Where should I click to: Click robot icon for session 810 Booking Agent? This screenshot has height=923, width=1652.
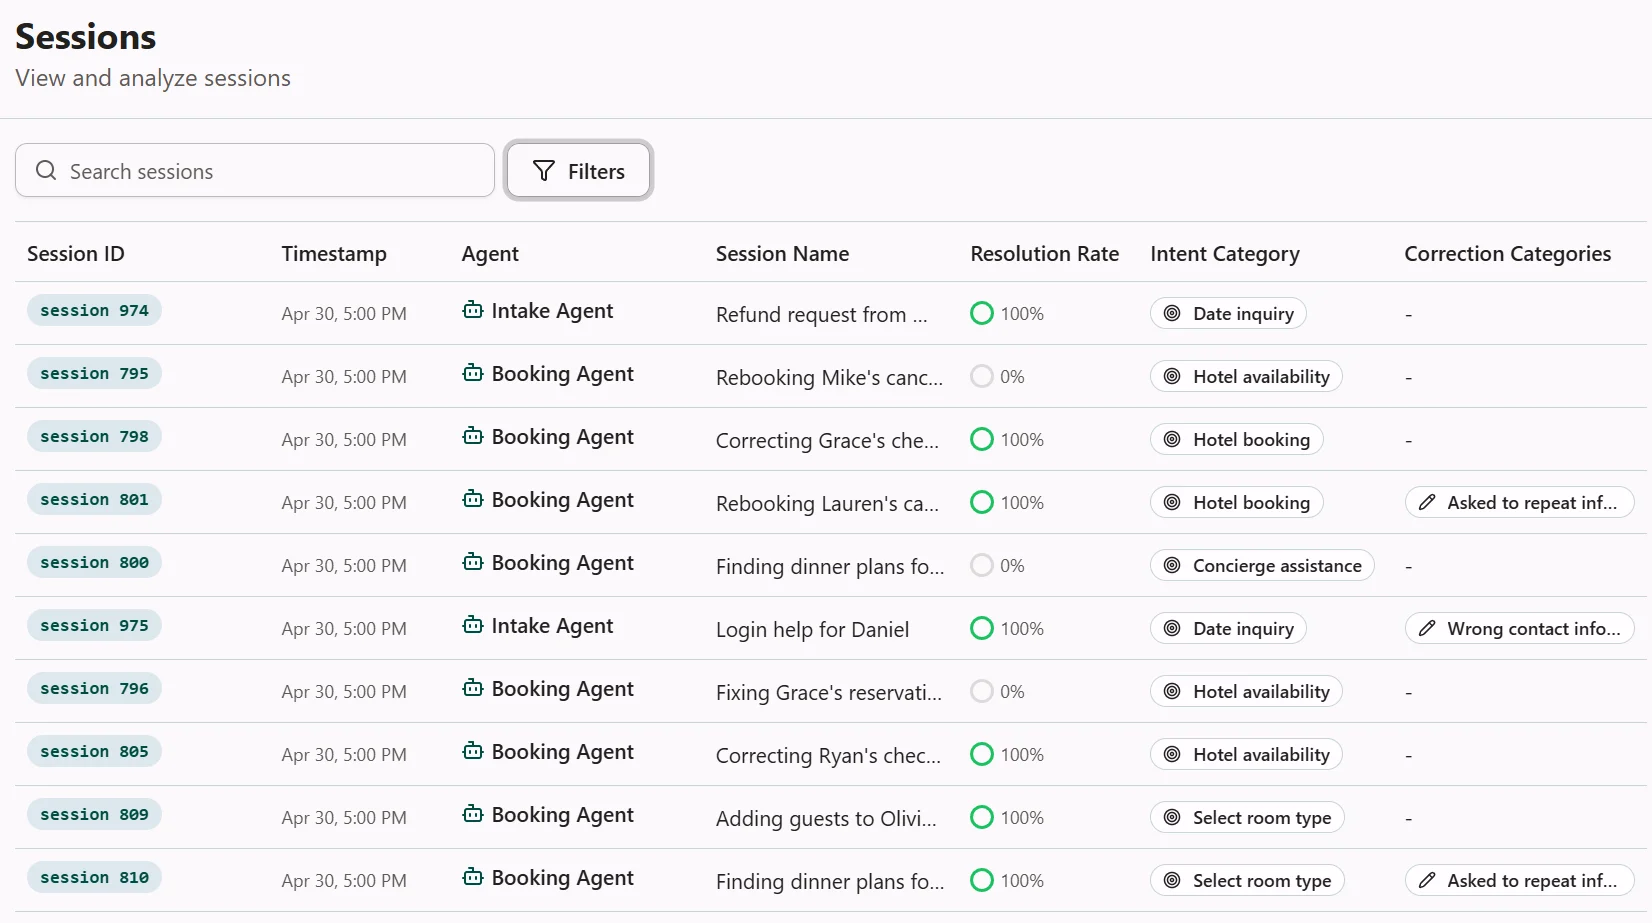473,877
